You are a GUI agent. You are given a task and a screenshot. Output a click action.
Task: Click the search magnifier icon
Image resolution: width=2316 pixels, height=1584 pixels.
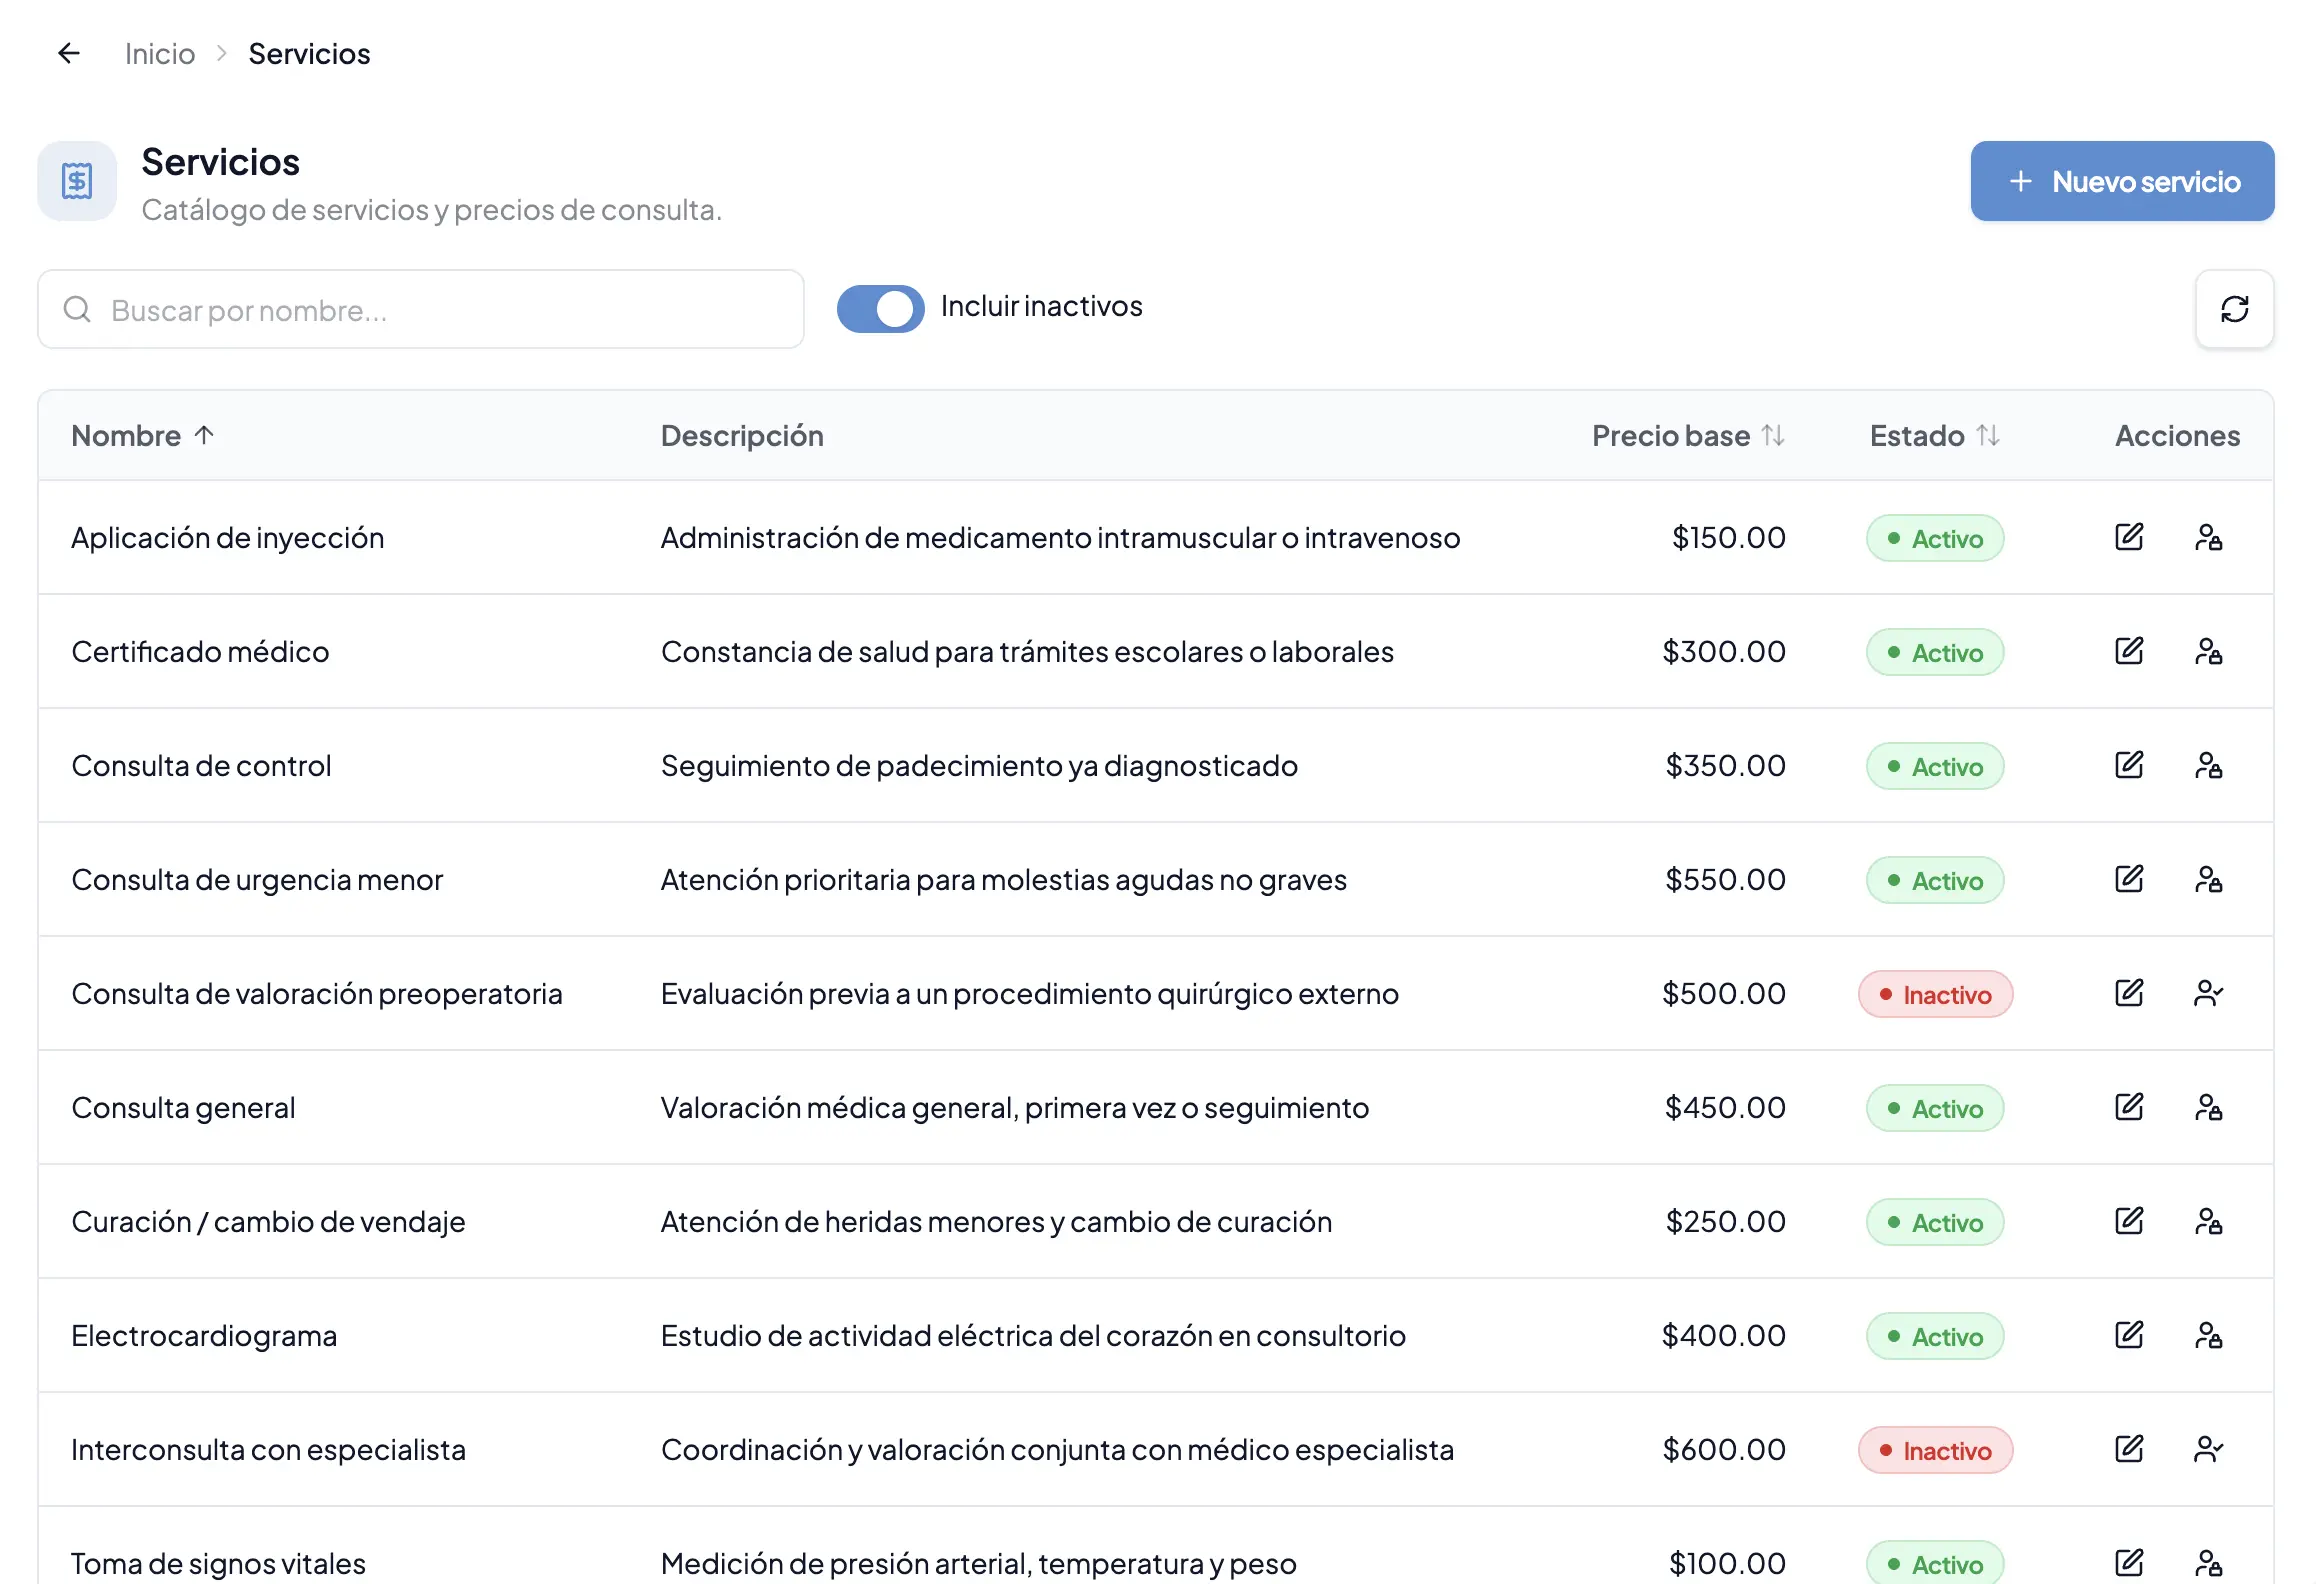click(x=77, y=310)
